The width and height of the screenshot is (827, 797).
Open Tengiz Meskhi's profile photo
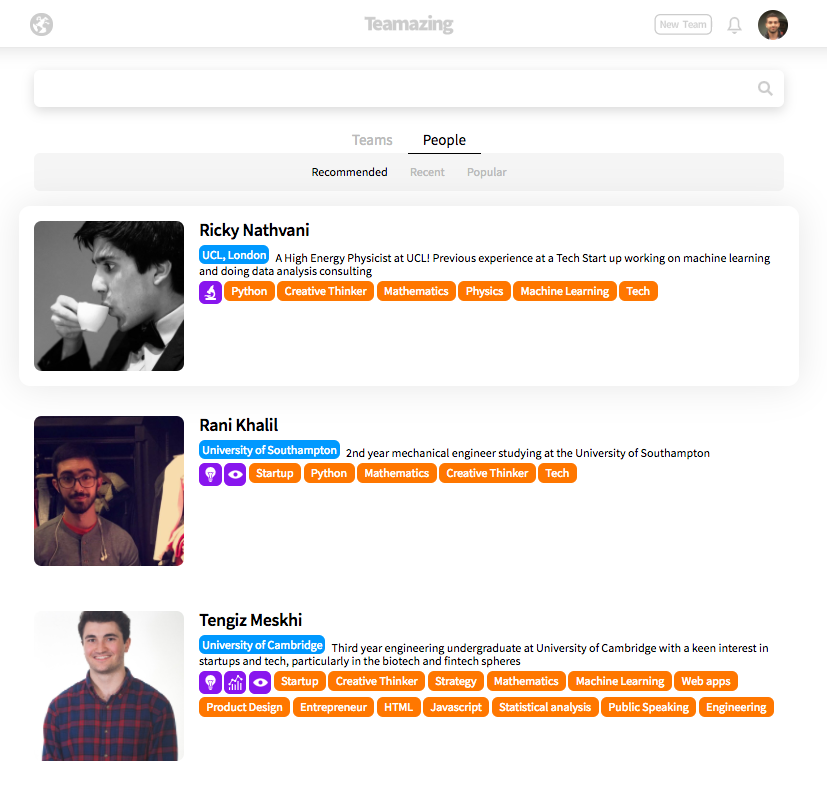pos(109,685)
